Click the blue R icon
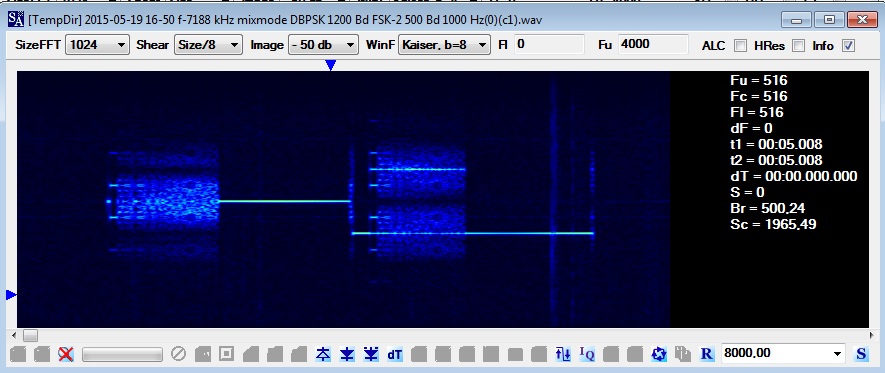 pos(707,354)
